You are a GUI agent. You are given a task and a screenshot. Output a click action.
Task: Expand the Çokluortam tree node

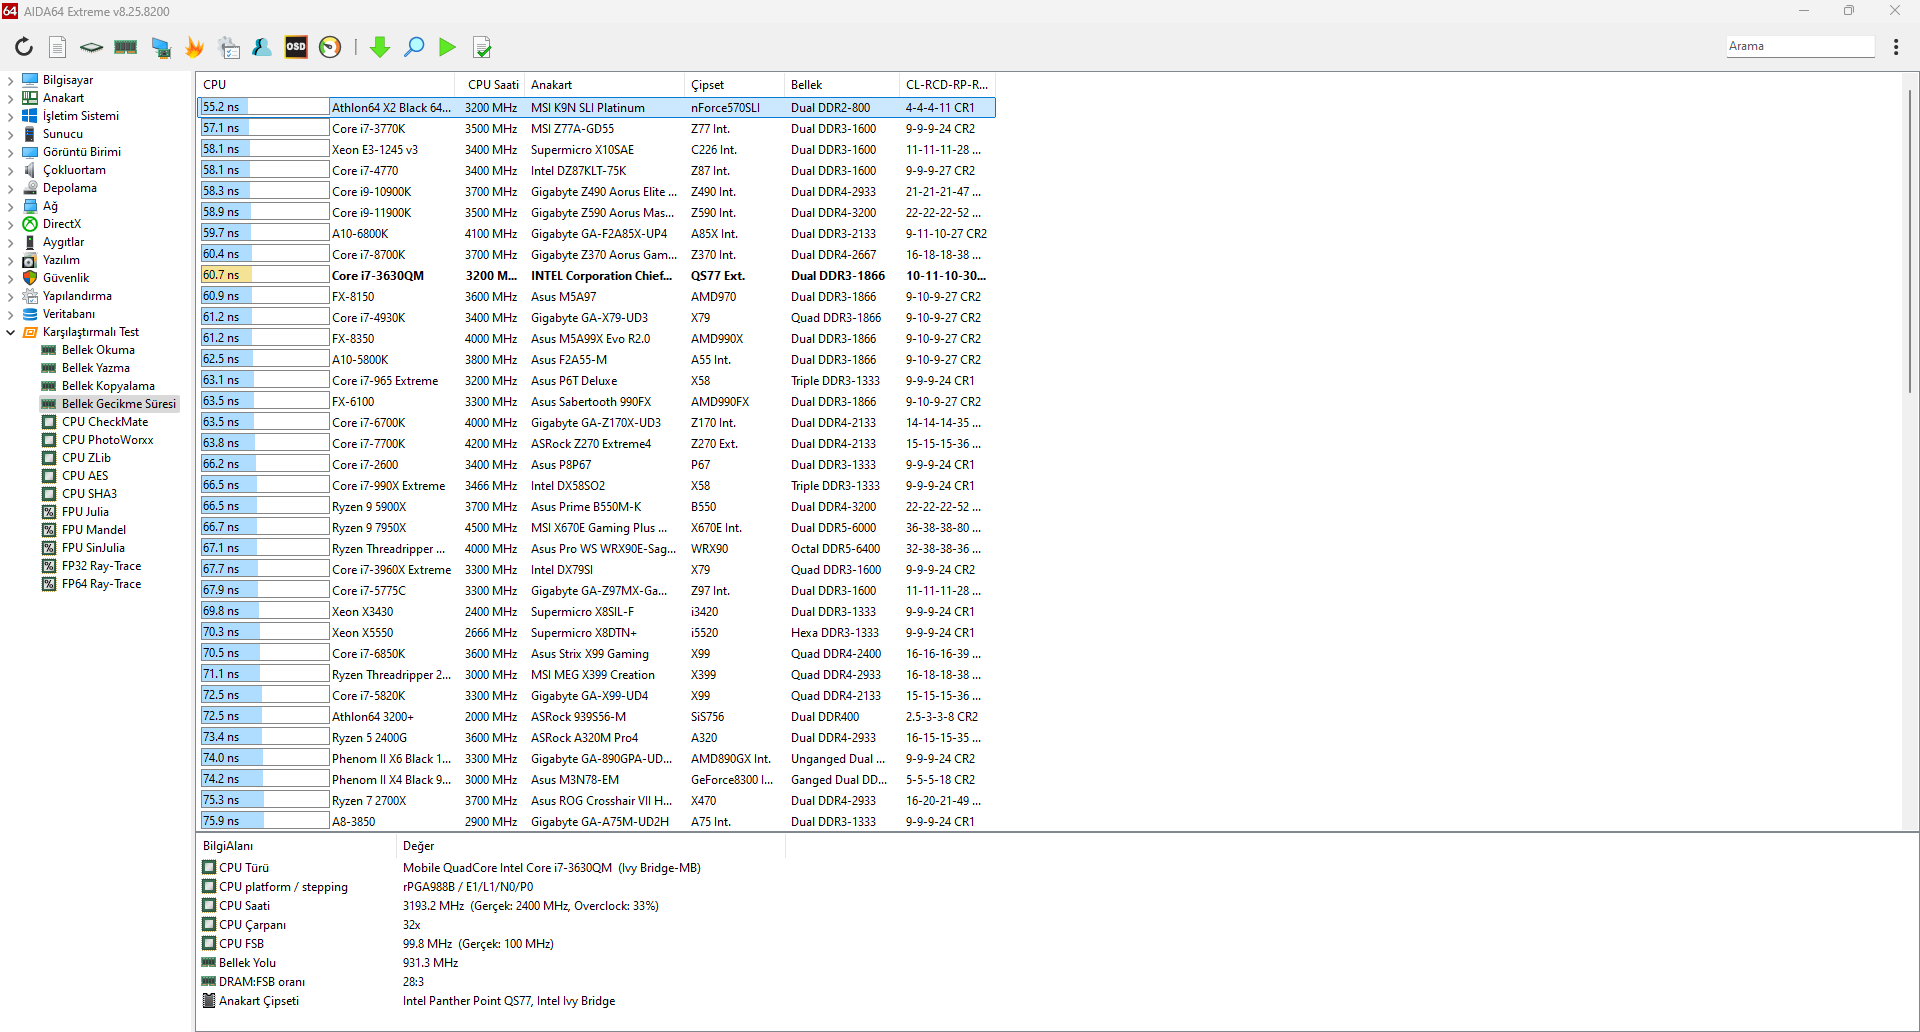[10, 170]
